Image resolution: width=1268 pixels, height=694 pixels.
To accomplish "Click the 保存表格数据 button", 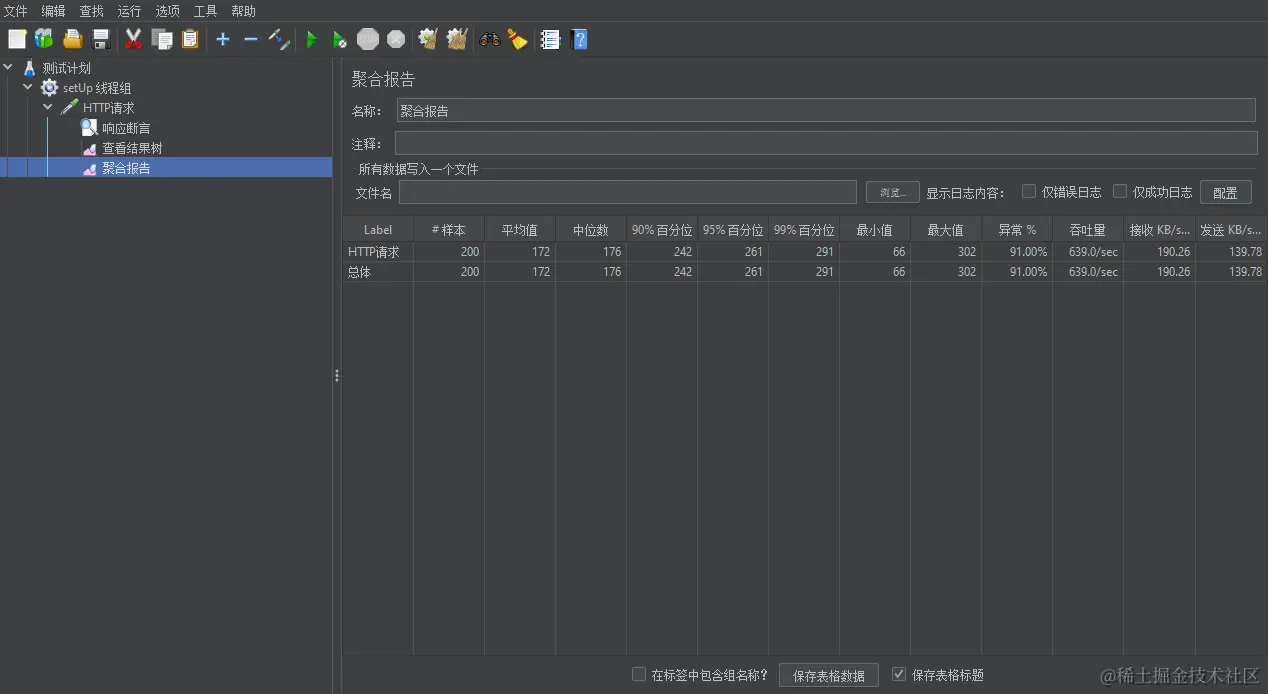I will (829, 676).
